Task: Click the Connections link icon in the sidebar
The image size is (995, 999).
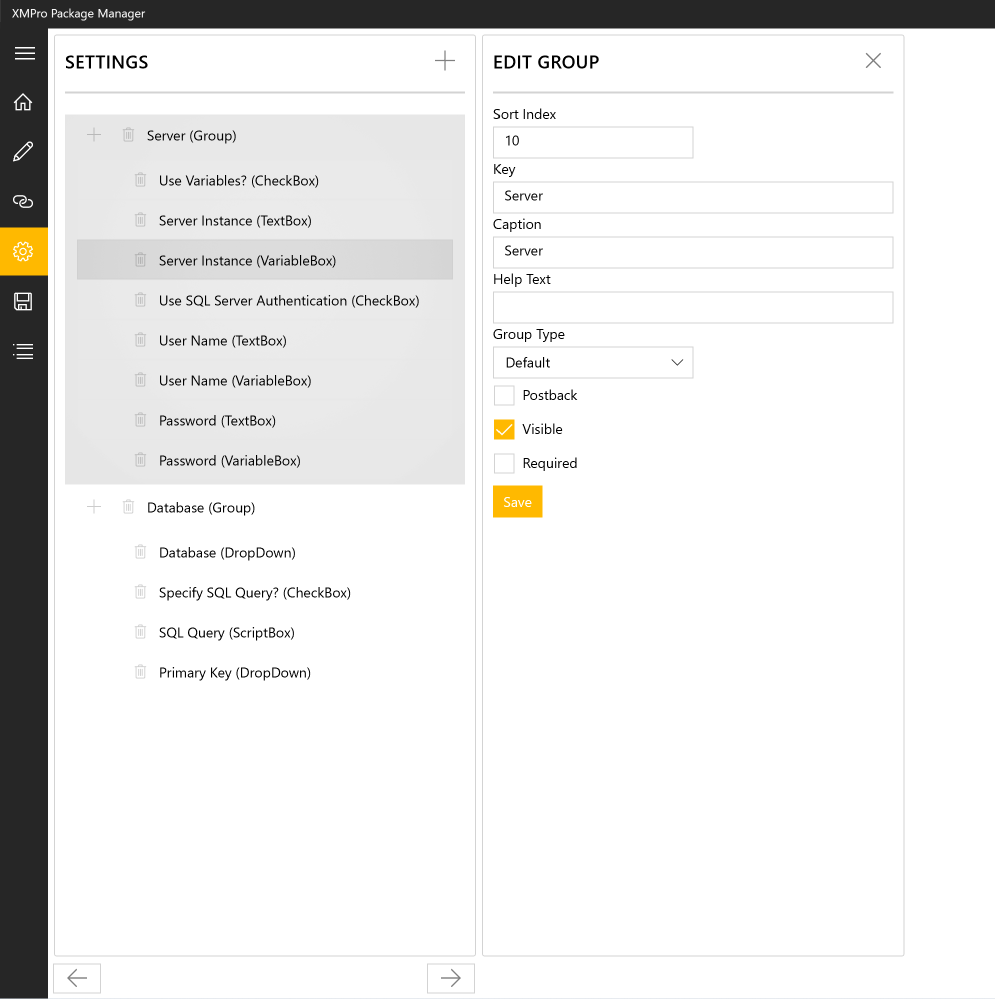Action: click(x=24, y=201)
